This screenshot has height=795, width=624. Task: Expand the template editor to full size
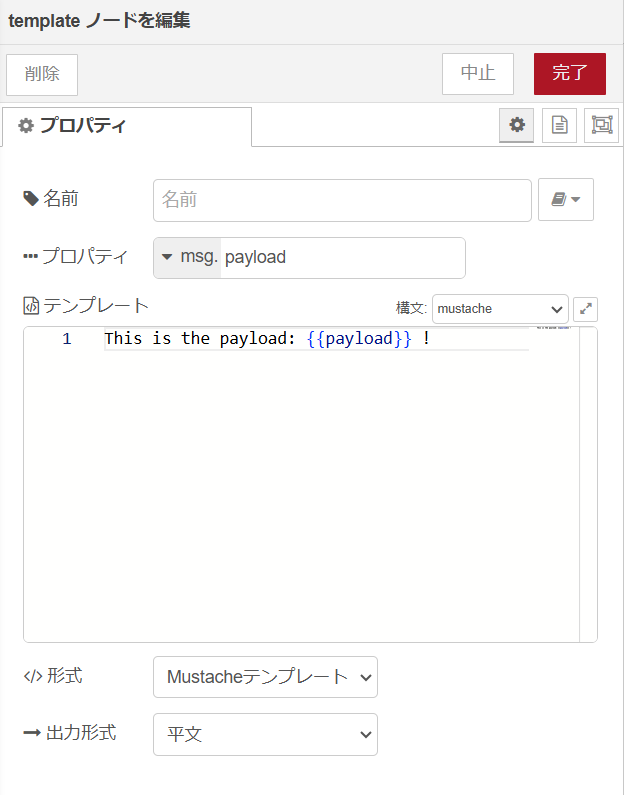click(x=585, y=309)
